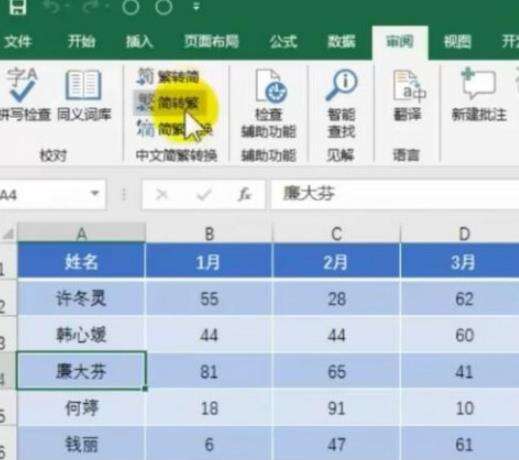Screen dimensions: 519x460
Task: Expand the Name Box dropdown arrow
Action: tap(95, 193)
